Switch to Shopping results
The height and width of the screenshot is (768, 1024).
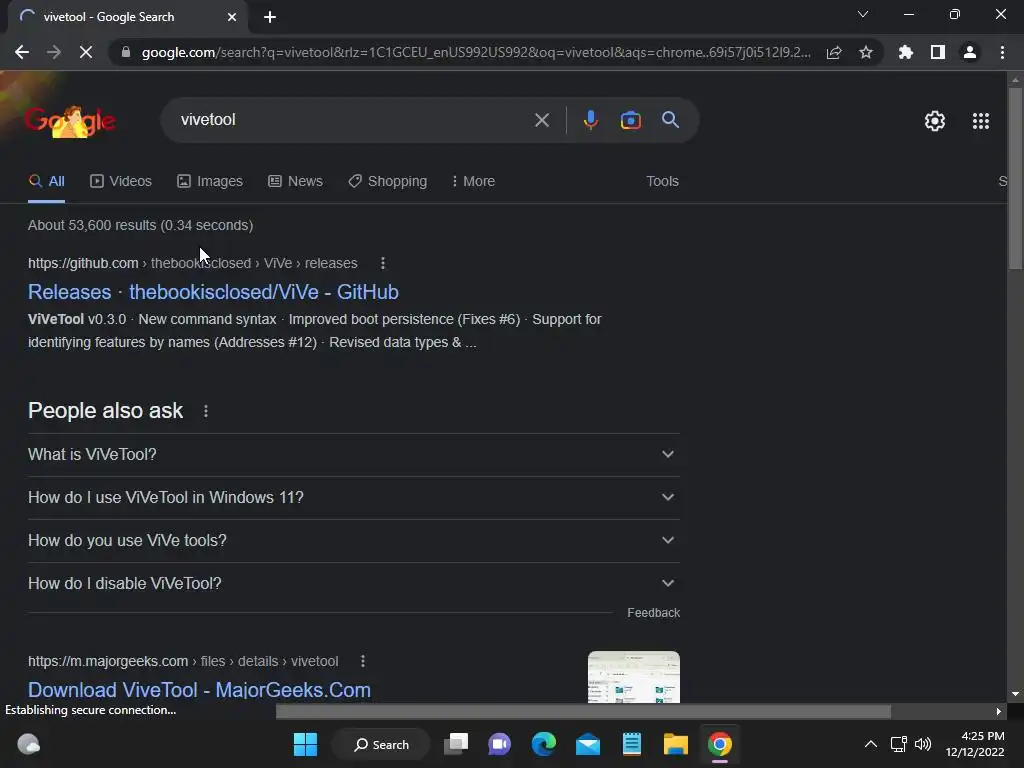(x=387, y=182)
